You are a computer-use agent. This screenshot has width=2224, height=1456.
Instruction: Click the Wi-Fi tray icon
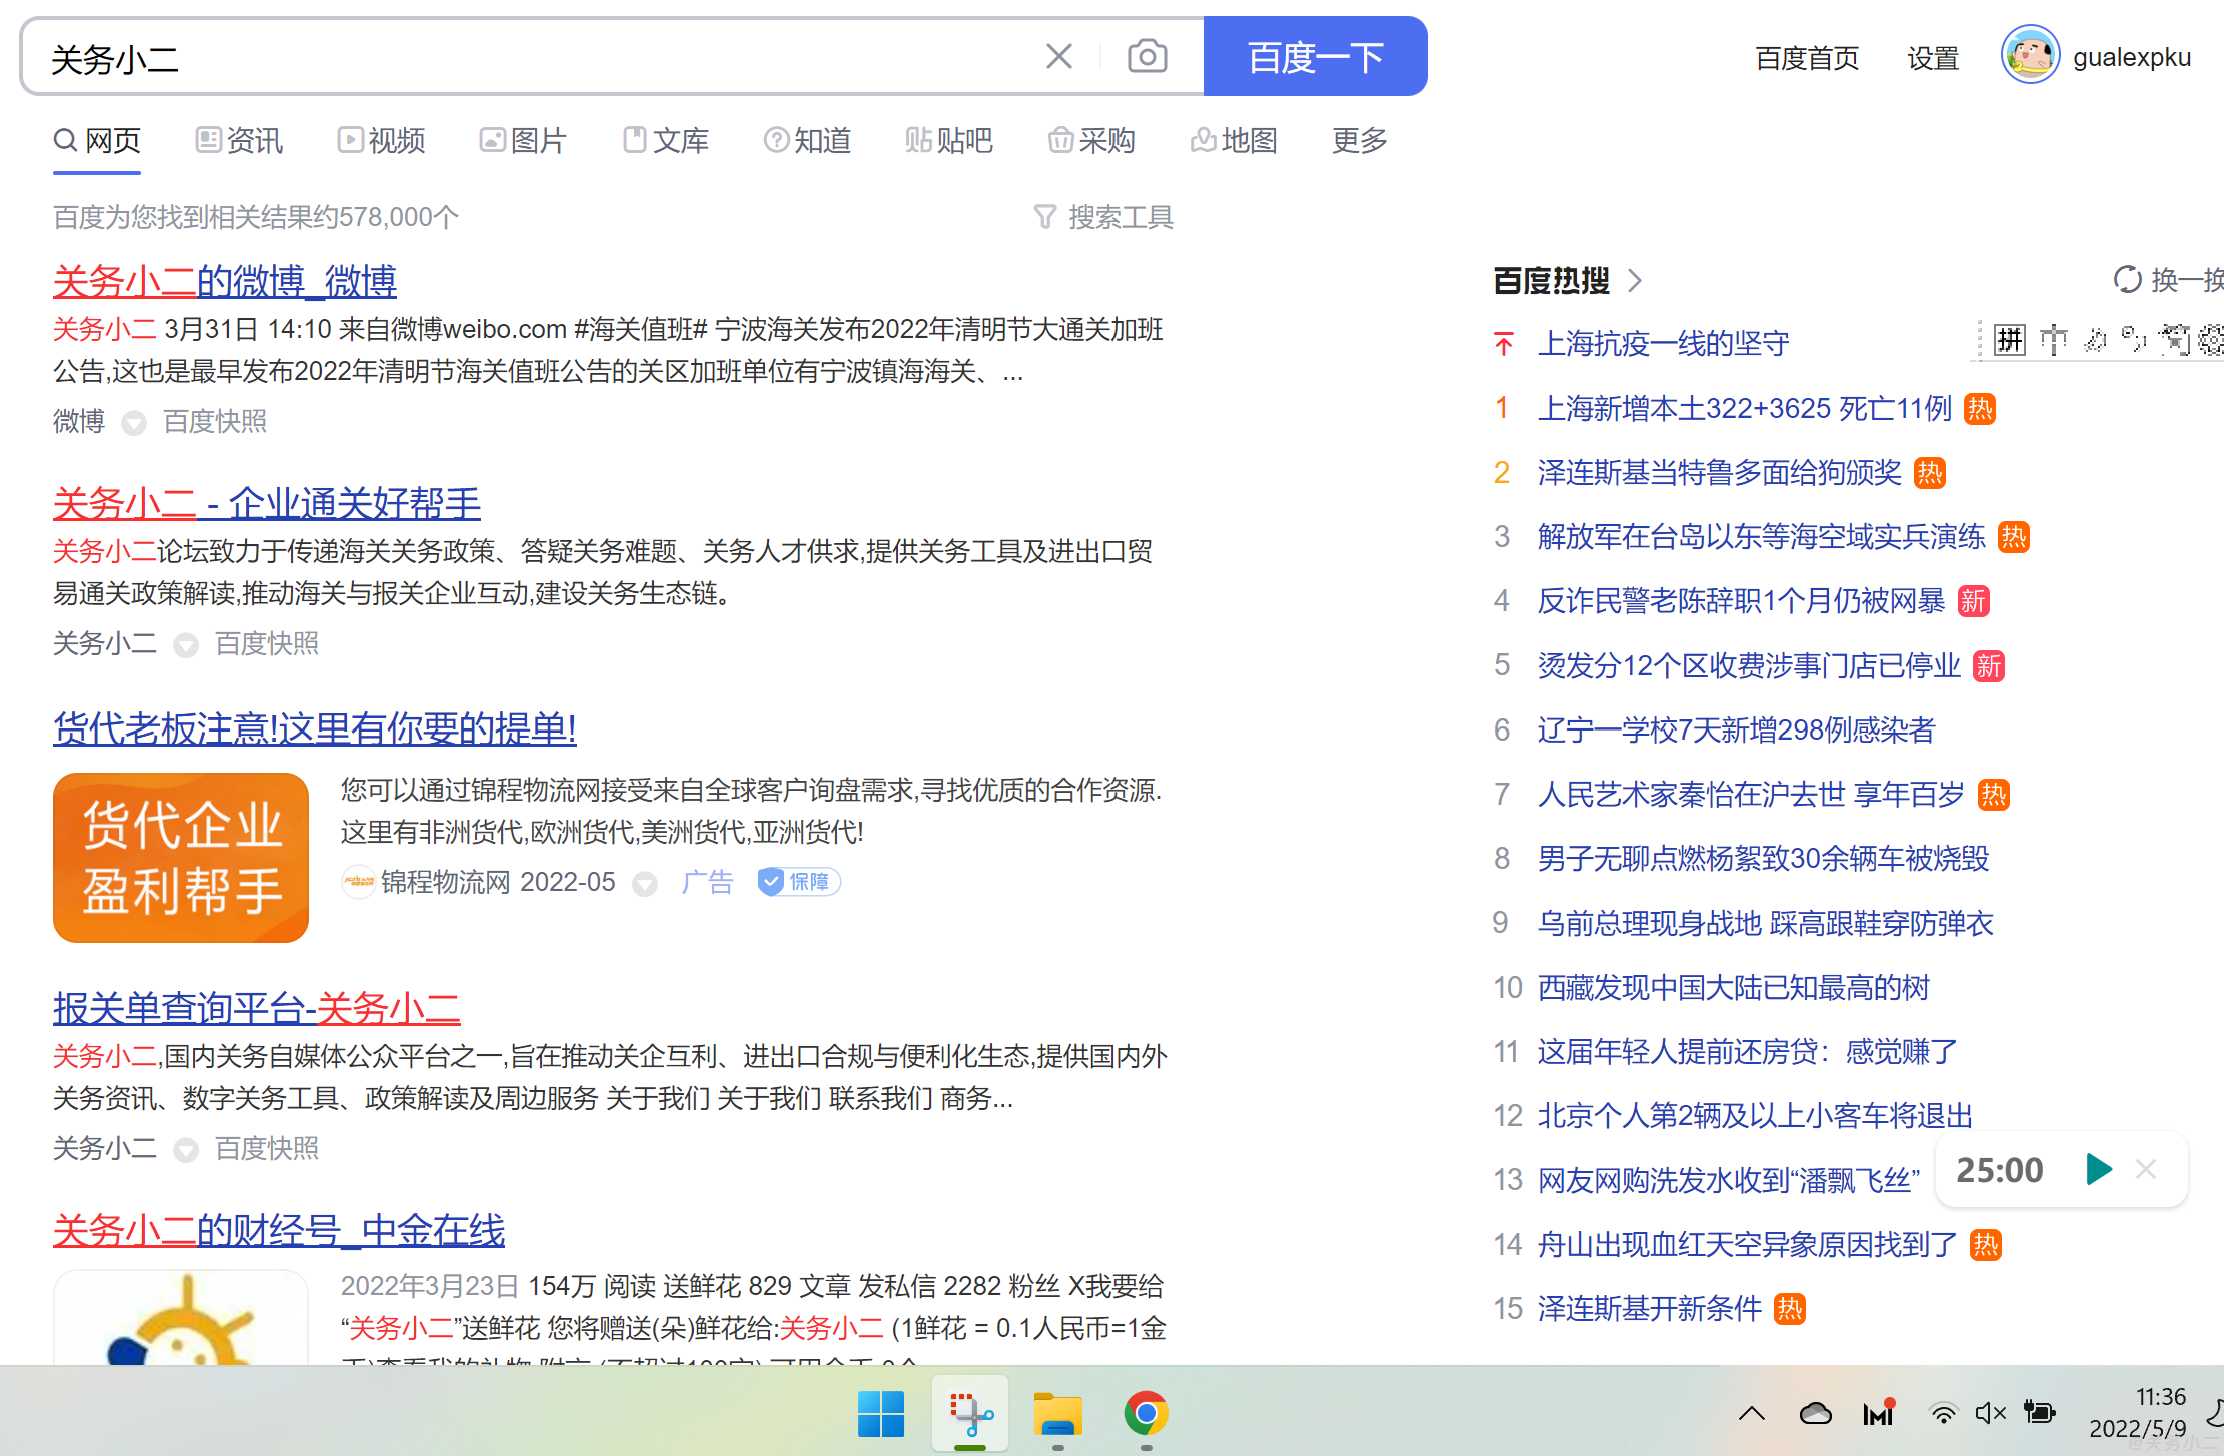pos(1943,1413)
